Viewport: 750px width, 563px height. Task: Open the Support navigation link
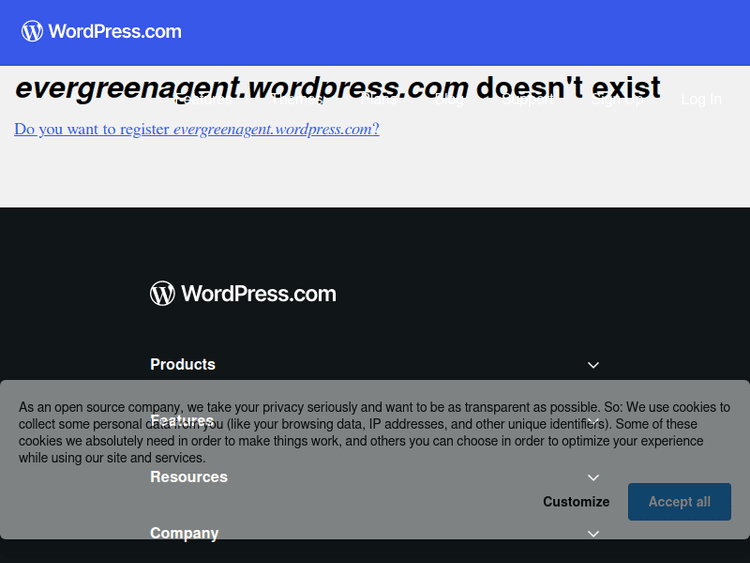point(528,99)
